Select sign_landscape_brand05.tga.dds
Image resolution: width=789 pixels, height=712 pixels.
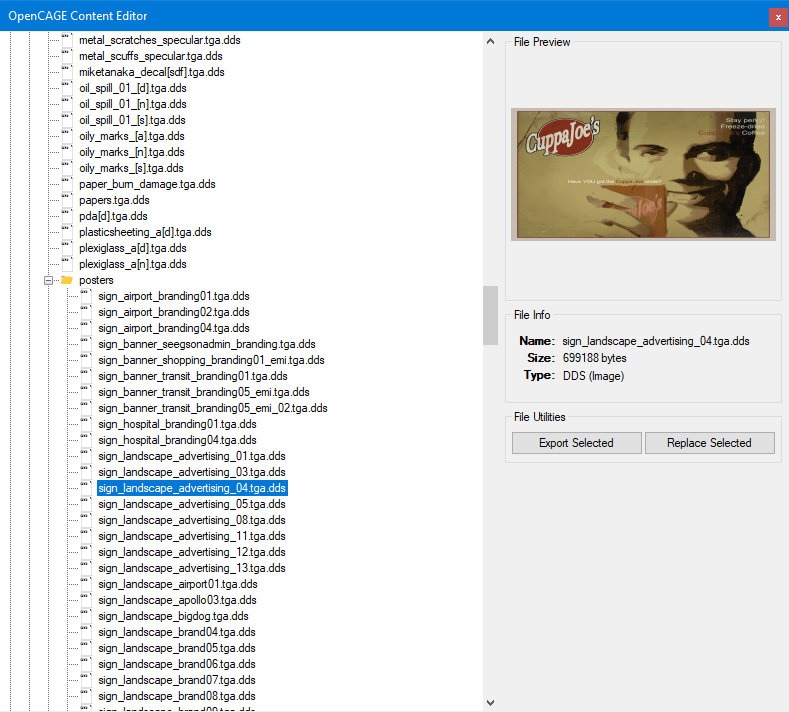pyautogui.click(x=177, y=648)
